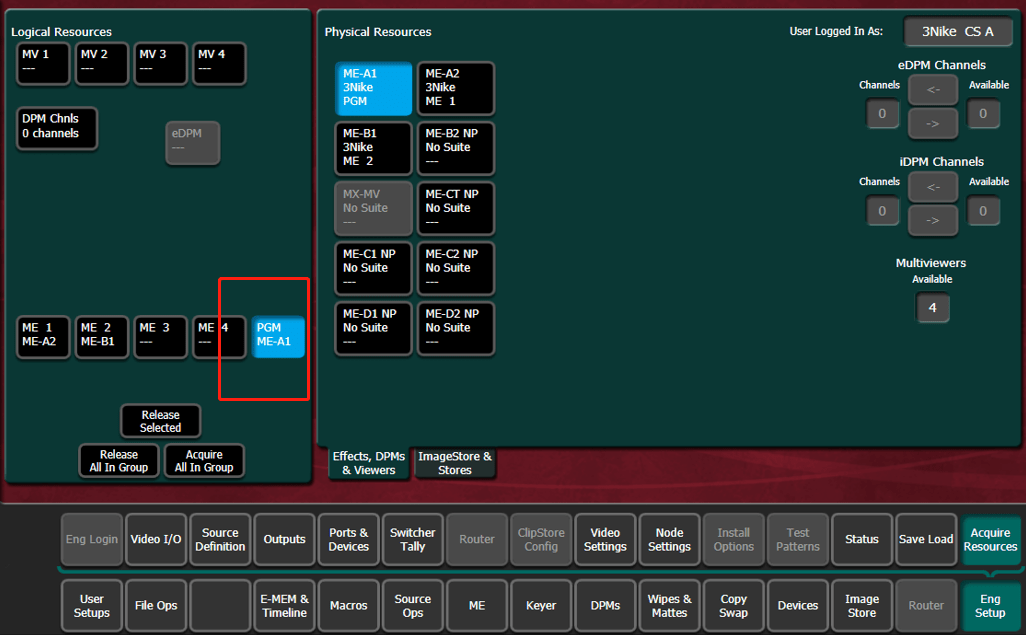Open the Wipes & Mattes menu
The height and width of the screenshot is (635, 1026).
(x=669, y=605)
